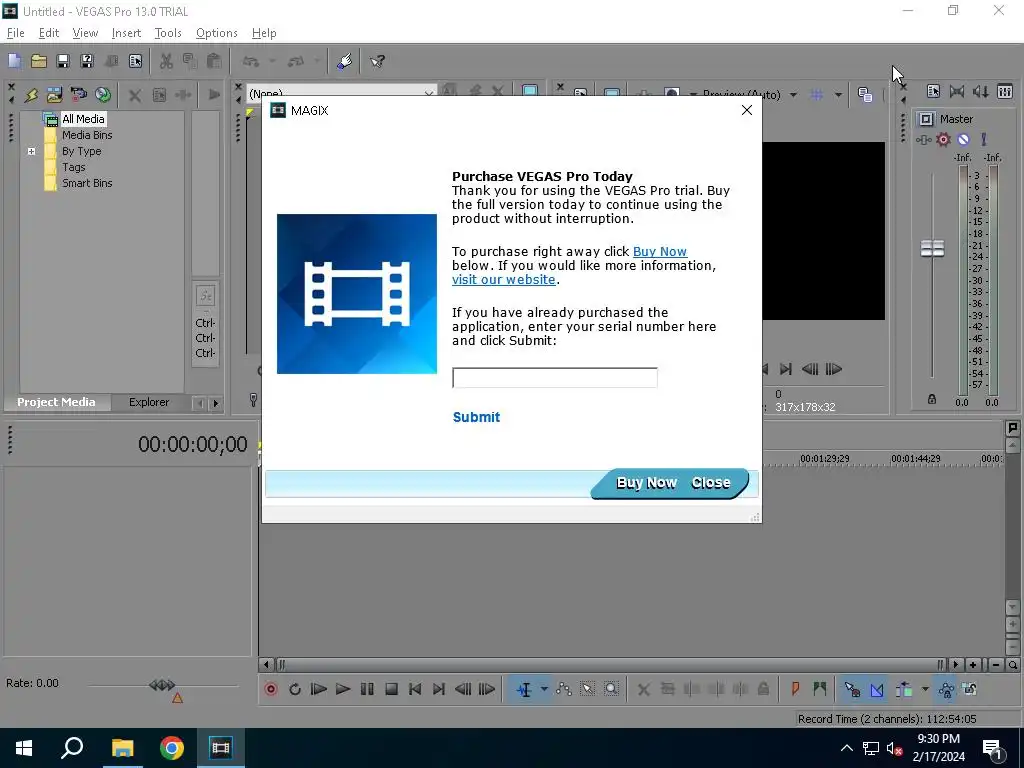1024x768 pixels.
Task: Click the Buy Now button at dialog bottom
Action: (646, 483)
